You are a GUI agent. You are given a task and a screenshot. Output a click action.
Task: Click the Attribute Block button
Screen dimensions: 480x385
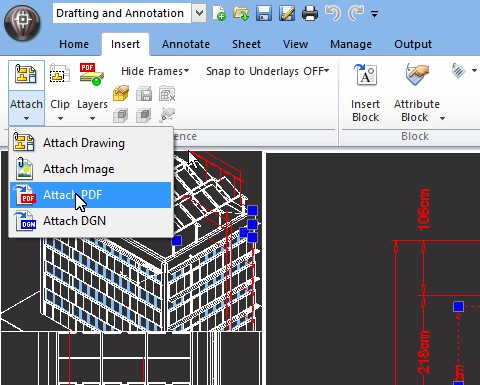pos(417,92)
